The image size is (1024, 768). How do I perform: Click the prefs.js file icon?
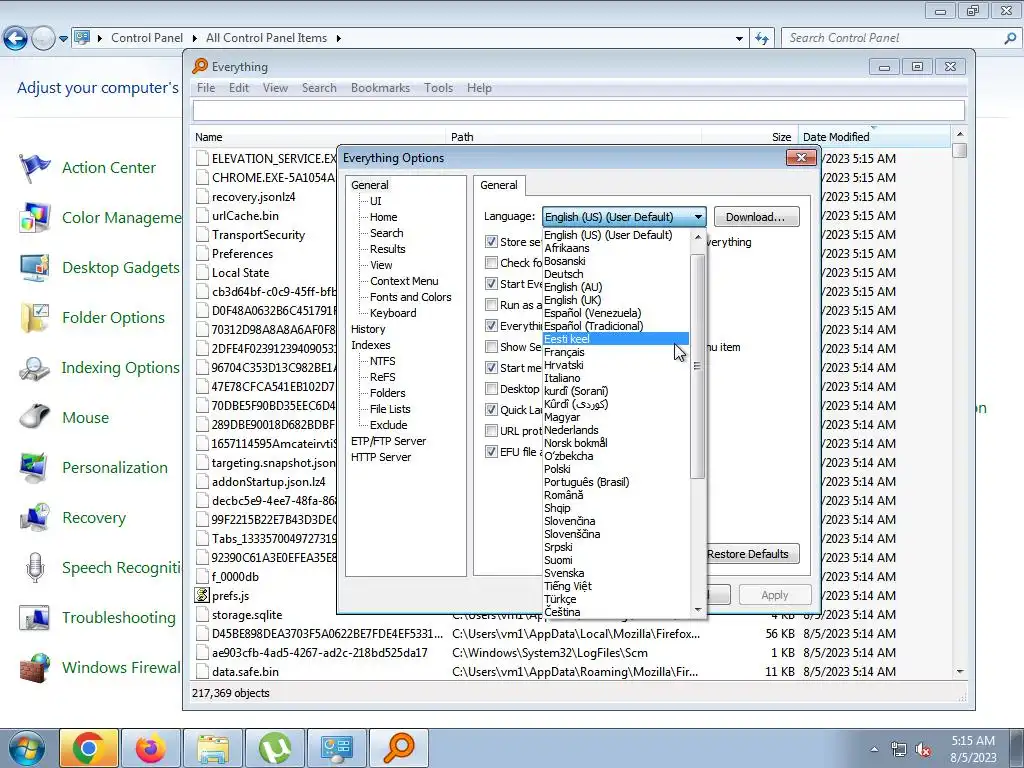(x=202, y=596)
